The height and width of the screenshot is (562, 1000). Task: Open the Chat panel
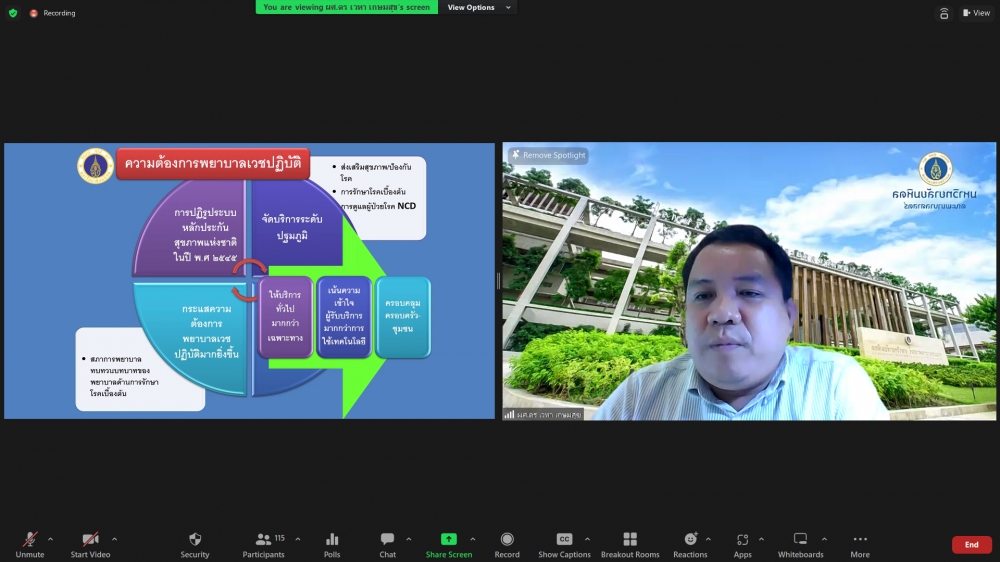point(387,540)
